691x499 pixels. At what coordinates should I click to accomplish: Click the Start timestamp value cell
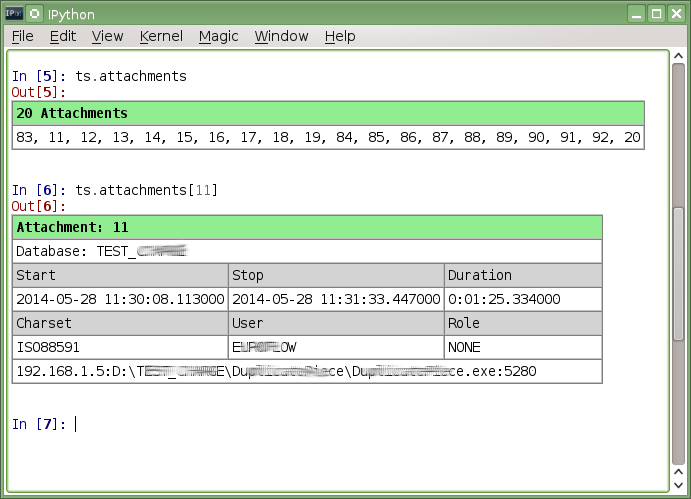[120, 299]
